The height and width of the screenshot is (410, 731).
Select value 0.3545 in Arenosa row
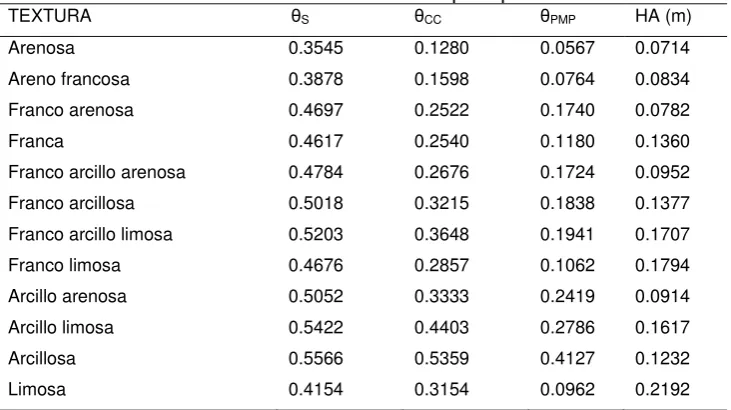coord(316,48)
